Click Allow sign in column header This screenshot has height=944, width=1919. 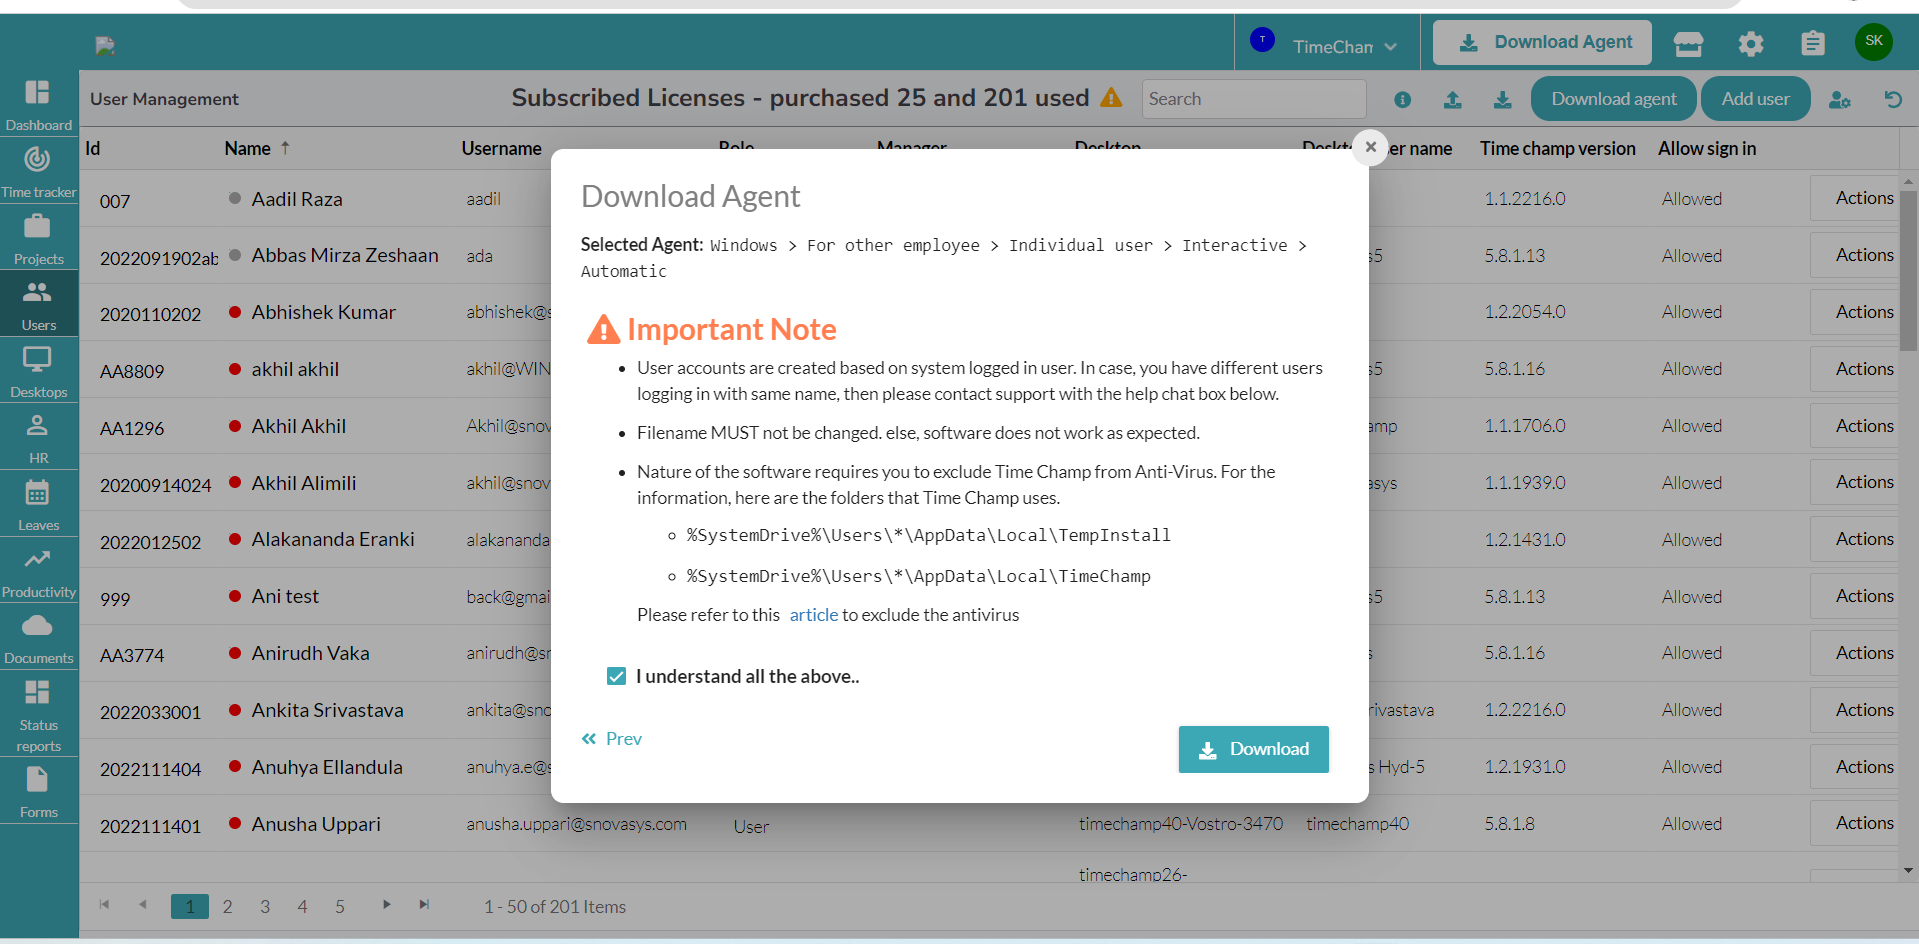pyautogui.click(x=1706, y=148)
